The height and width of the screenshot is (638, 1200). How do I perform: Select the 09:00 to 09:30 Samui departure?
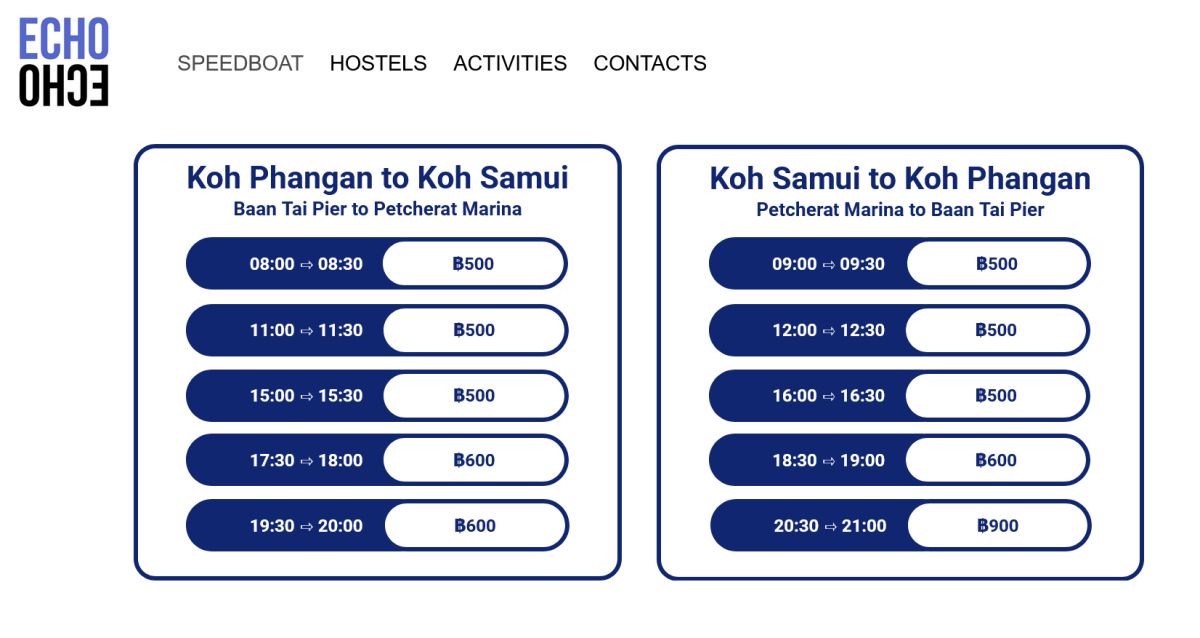point(828,264)
